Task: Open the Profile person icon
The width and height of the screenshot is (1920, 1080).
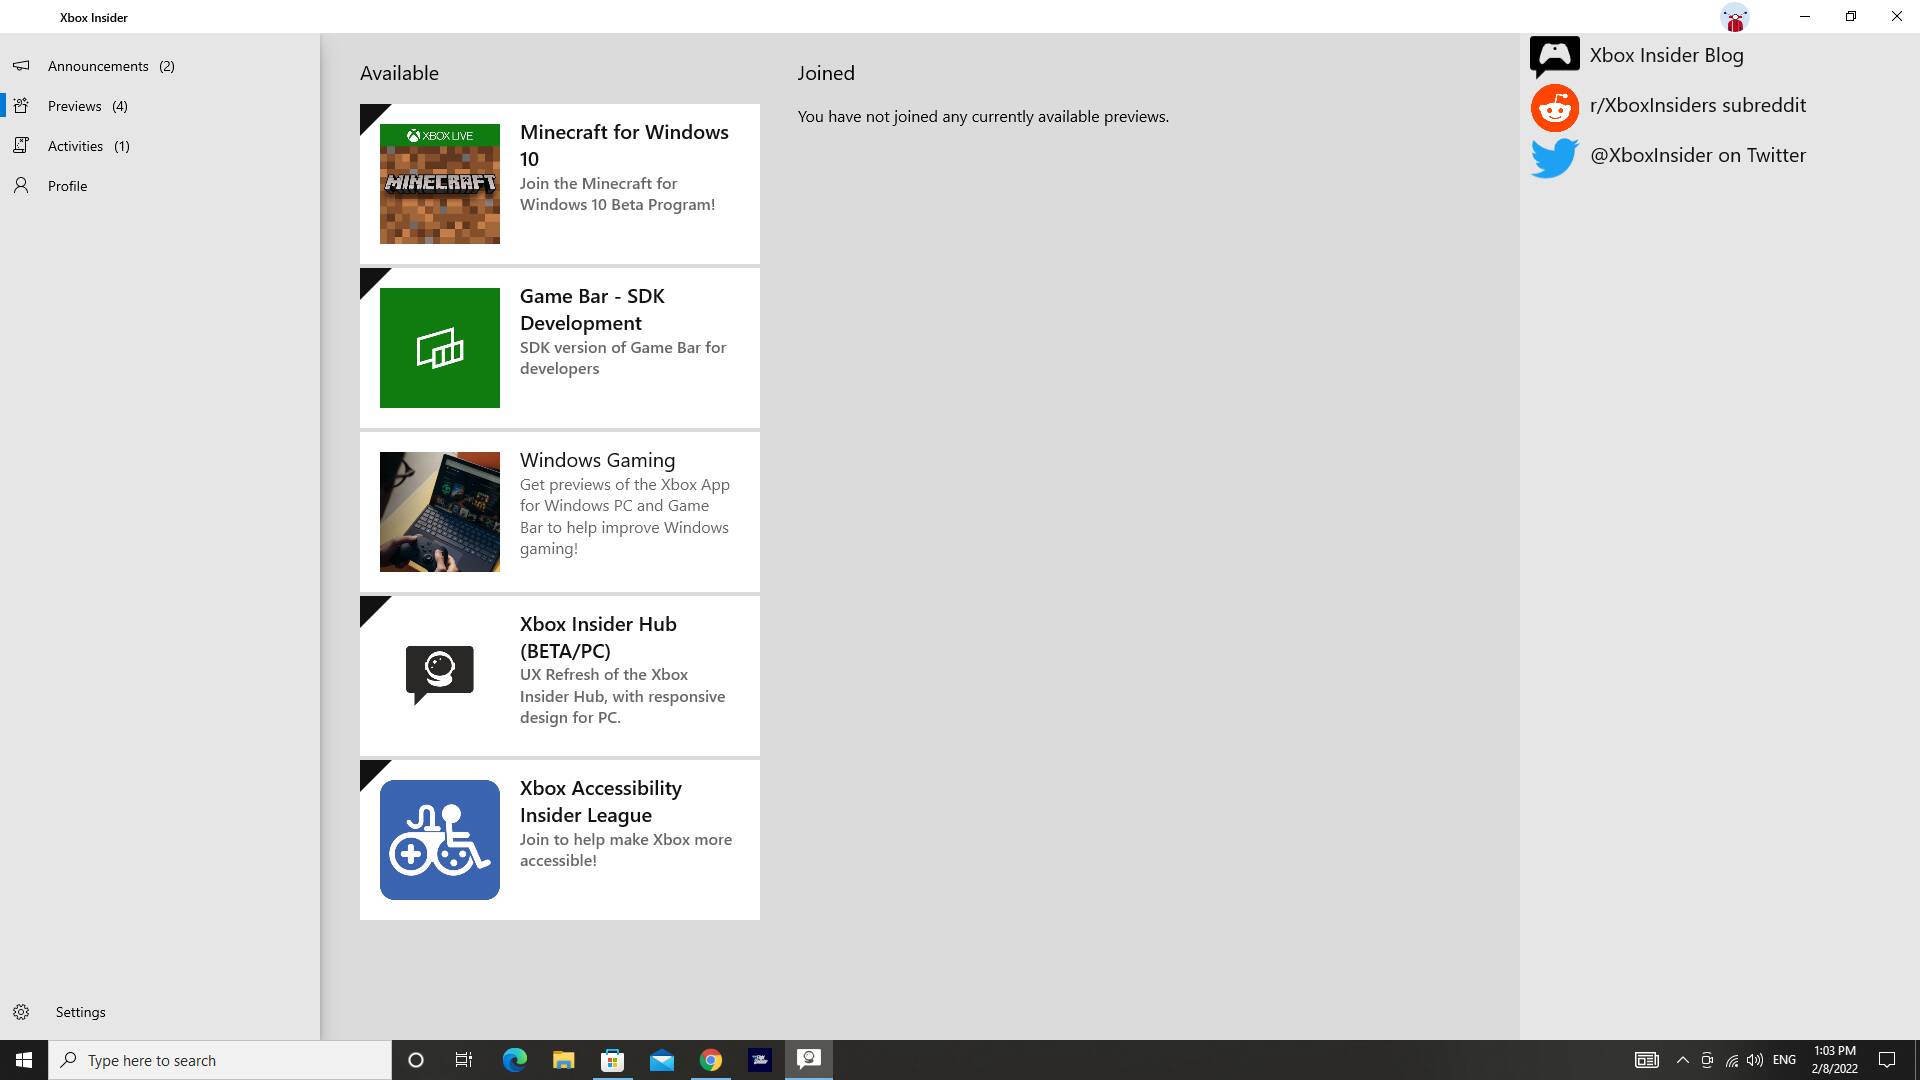Action: click(21, 186)
